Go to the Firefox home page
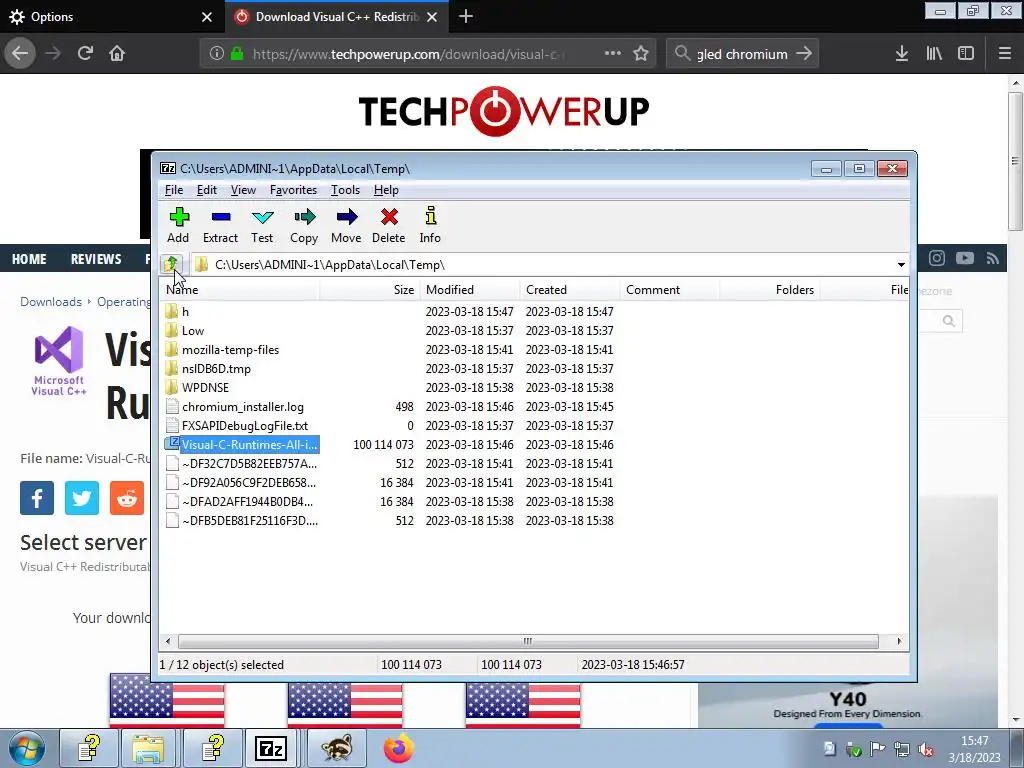1024x768 pixels. tap(117, 54)
